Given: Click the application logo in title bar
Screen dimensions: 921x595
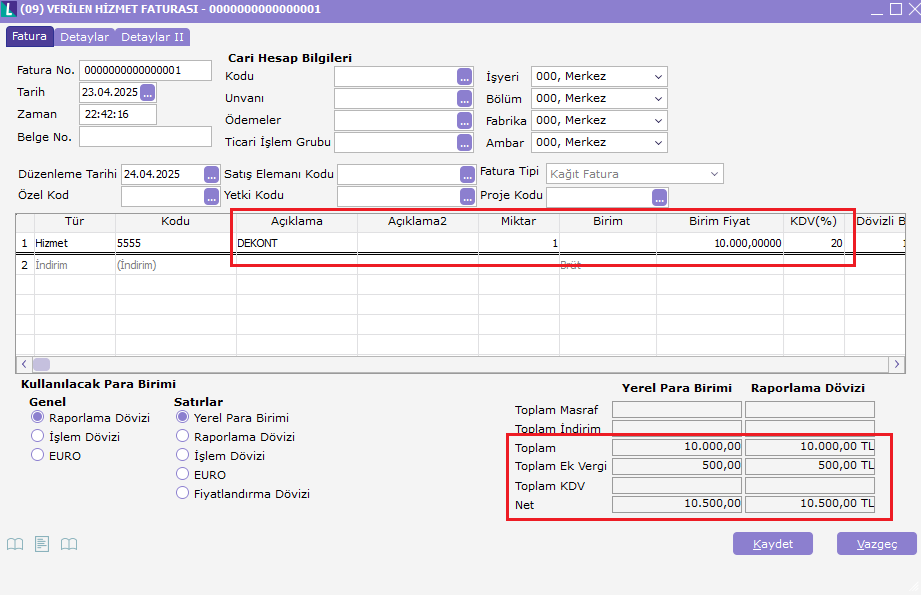Looking at the screenshot, I should pos(8,9).
